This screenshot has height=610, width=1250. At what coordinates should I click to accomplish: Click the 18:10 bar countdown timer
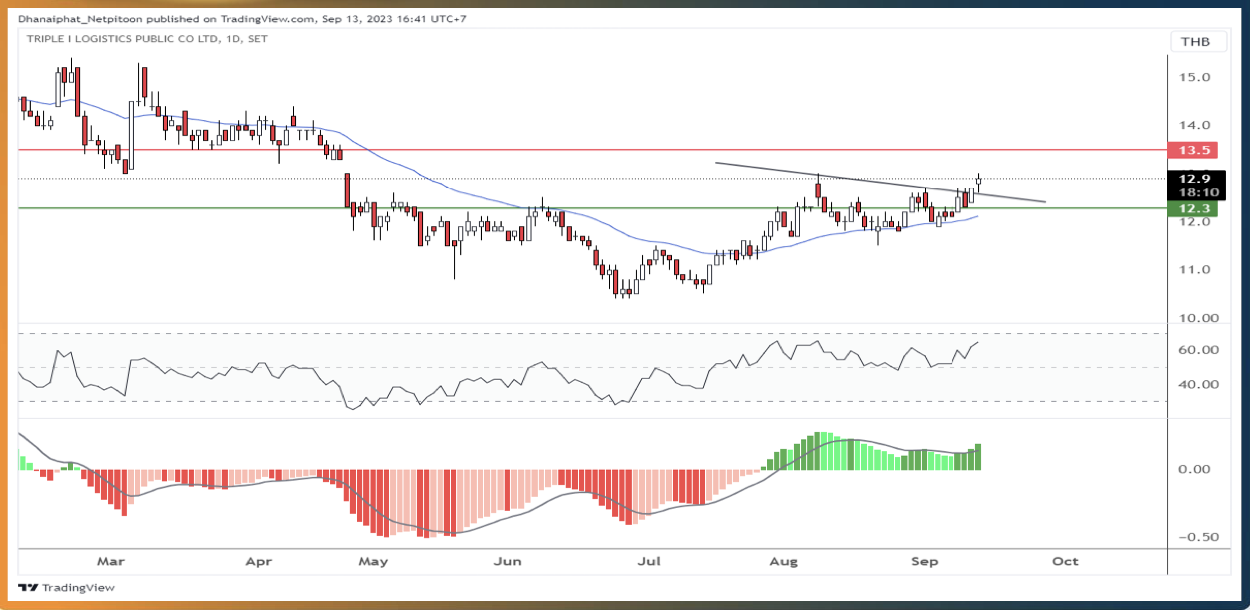(x=1195, y=191)
